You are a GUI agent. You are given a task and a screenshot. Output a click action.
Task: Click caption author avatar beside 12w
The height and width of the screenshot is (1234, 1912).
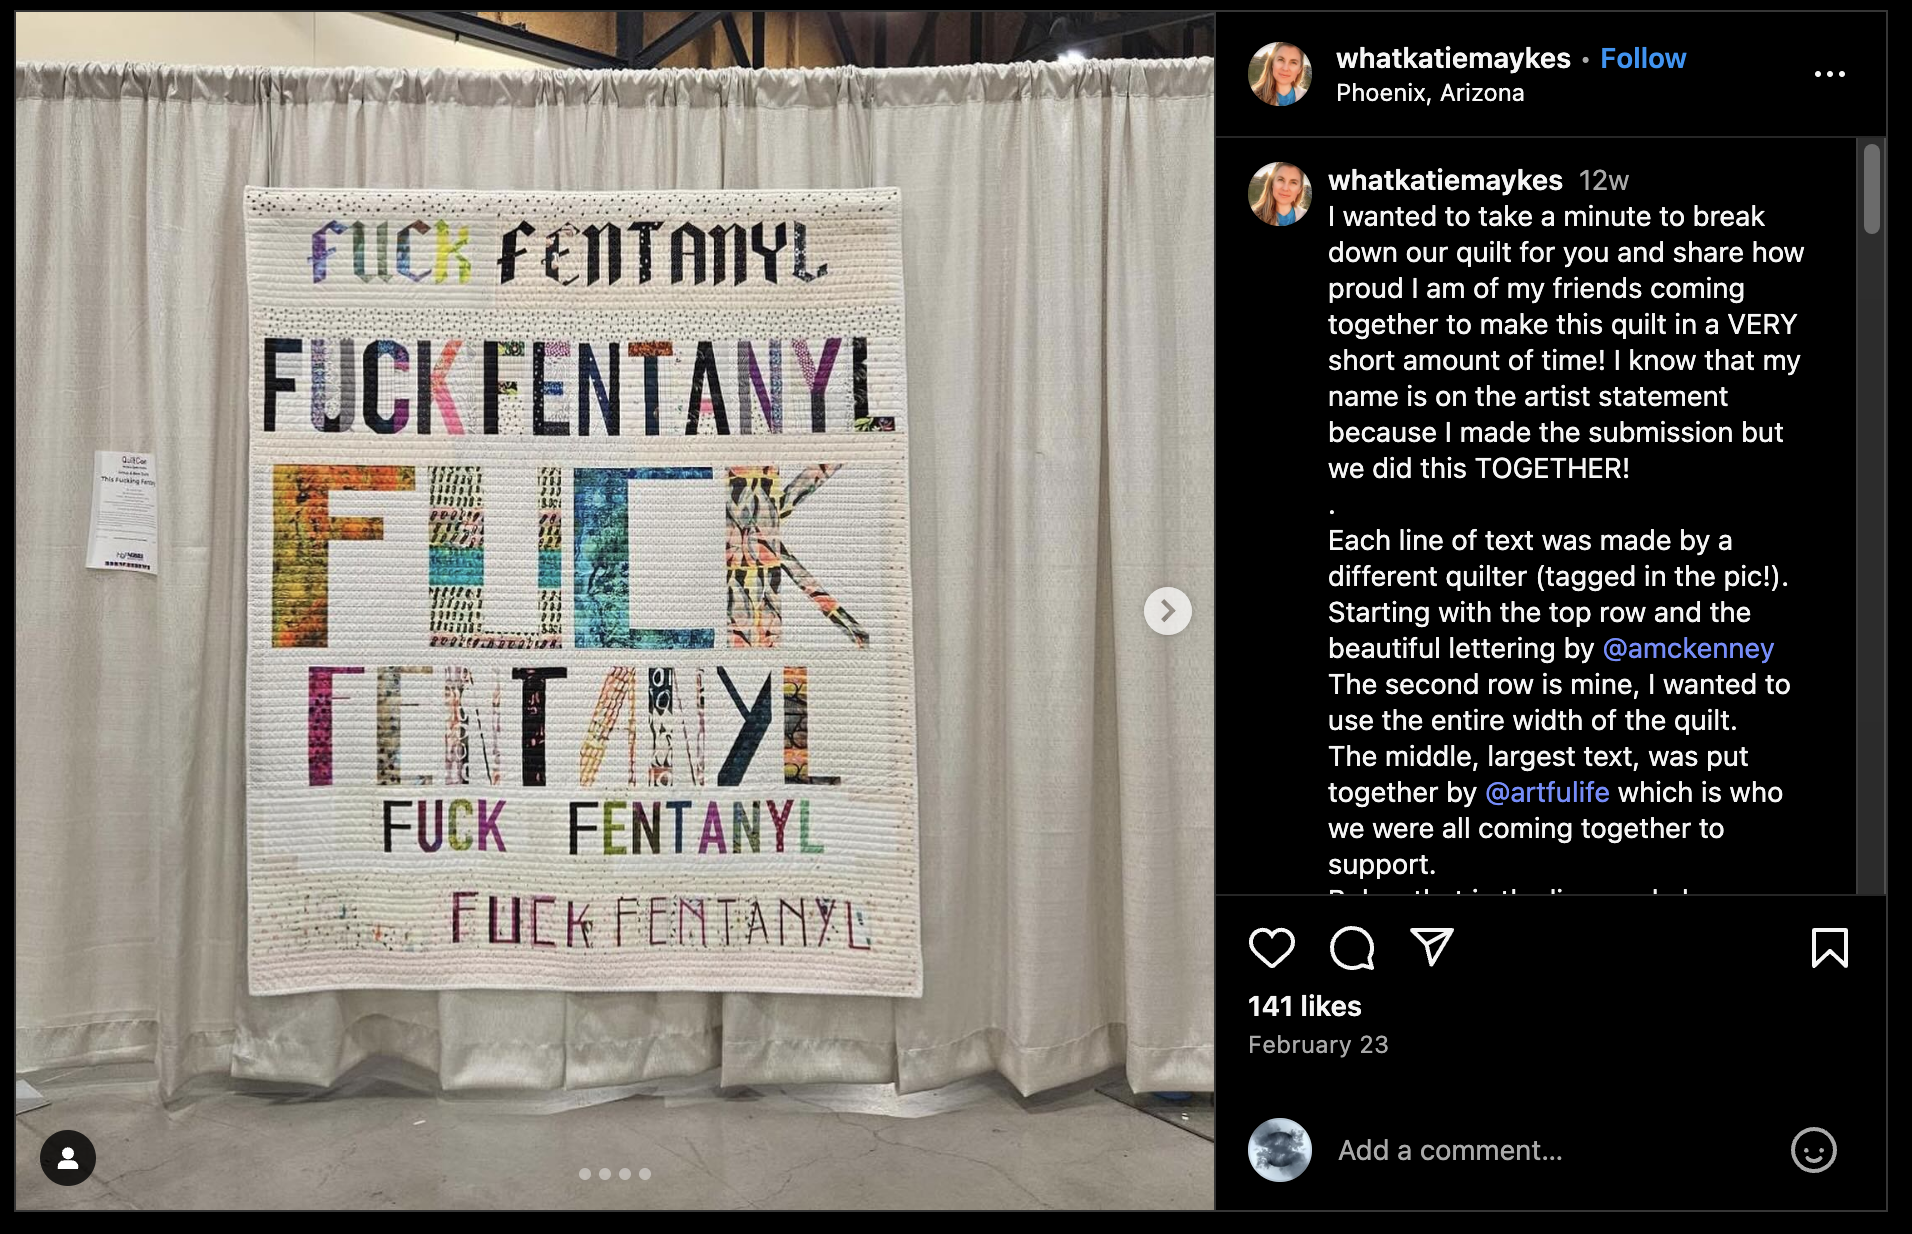1279,194
